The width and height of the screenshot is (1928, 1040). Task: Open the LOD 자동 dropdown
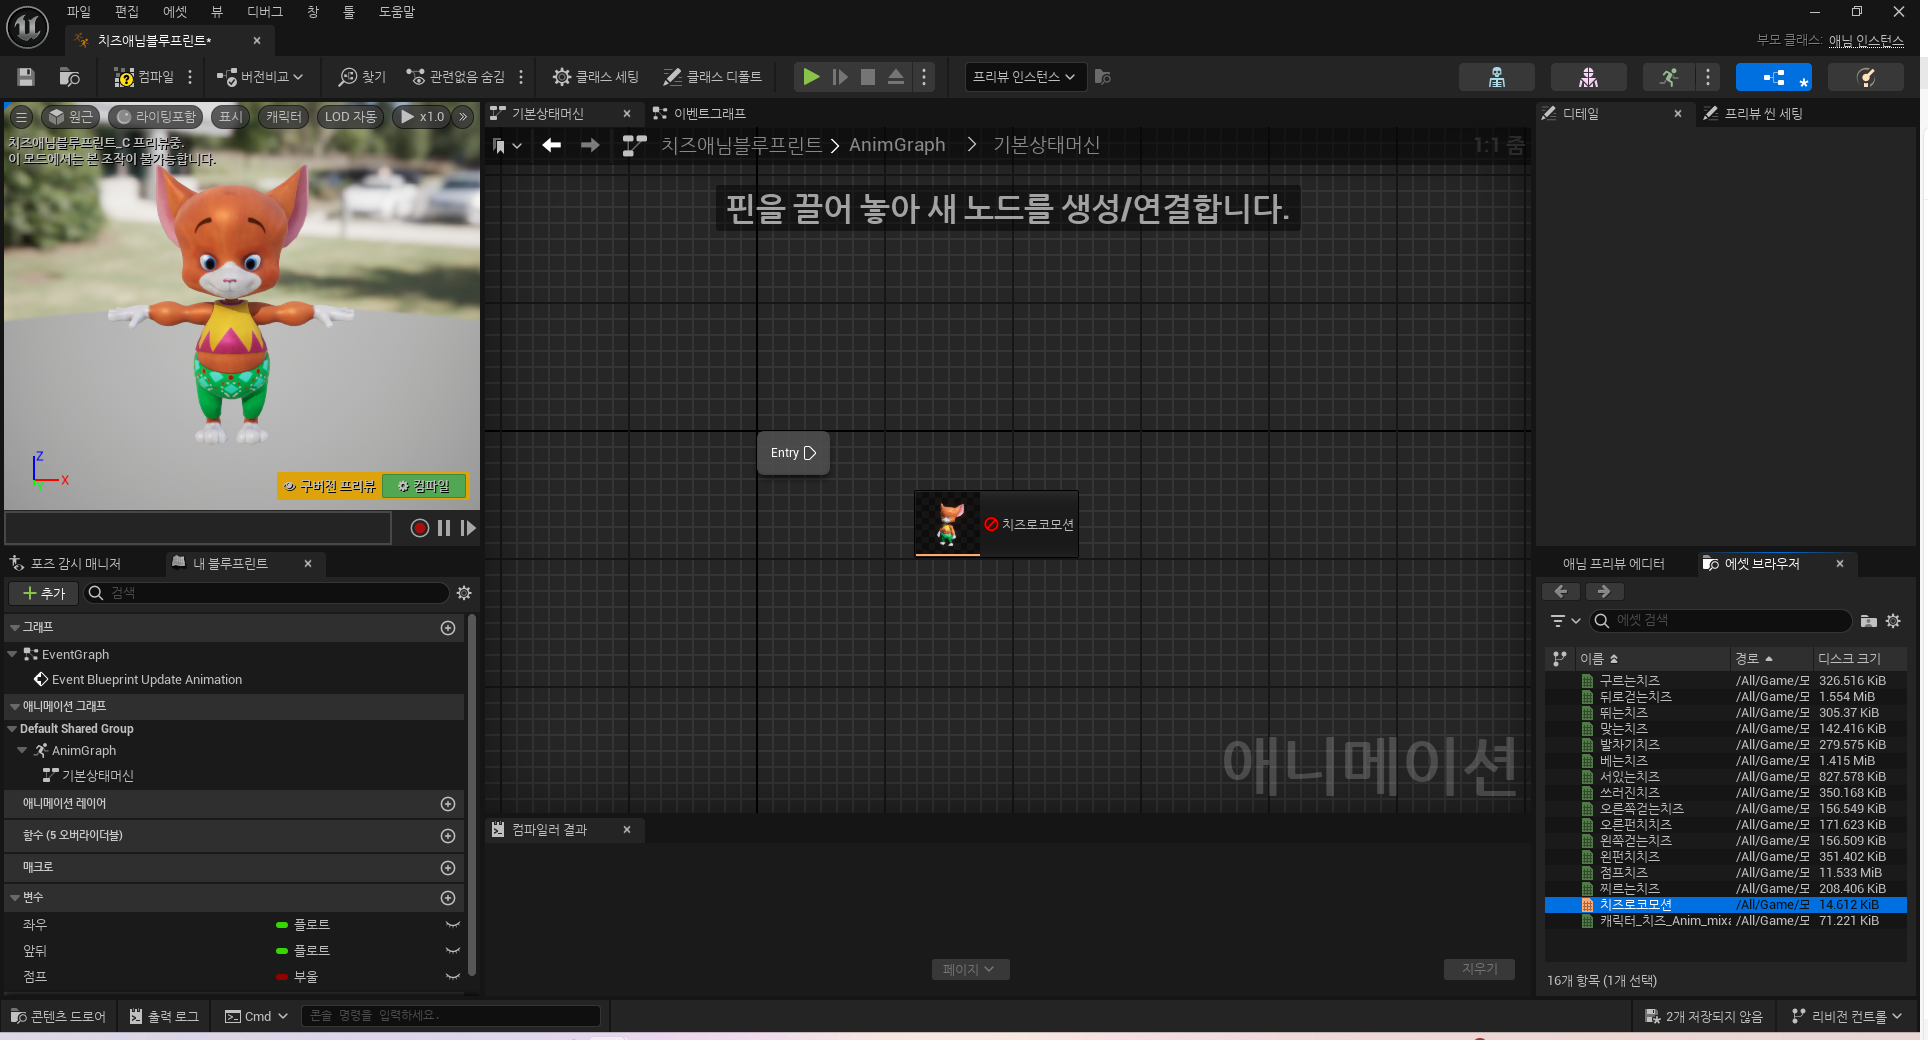[350, 117]
